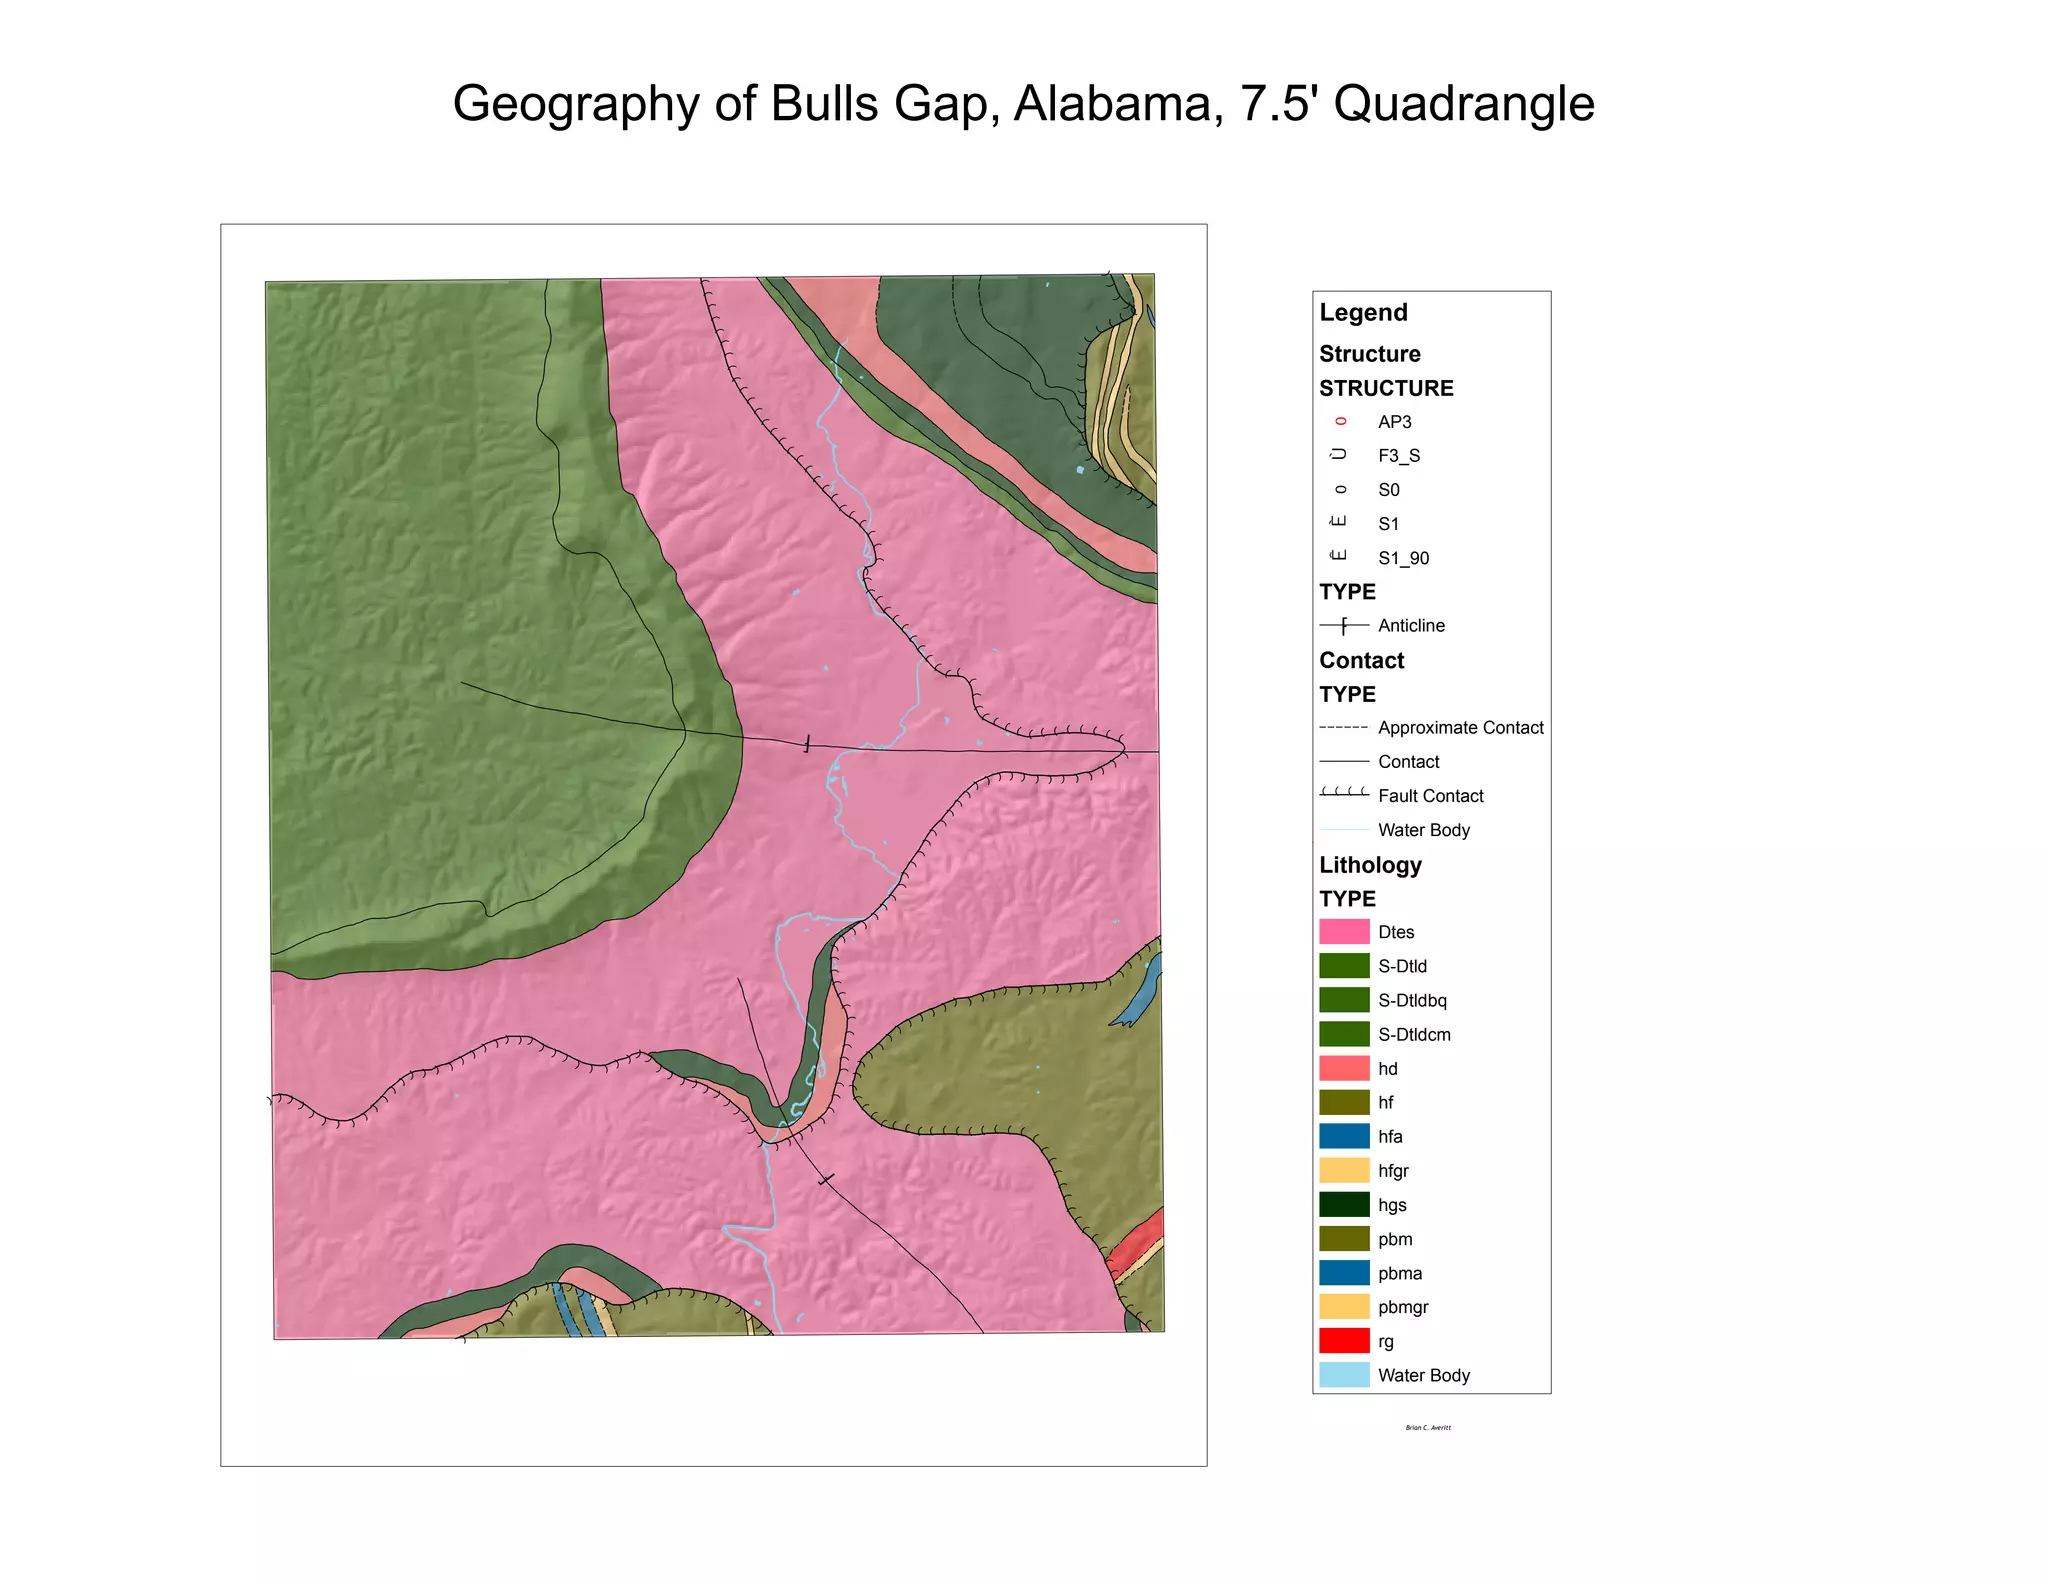This screenshot has height=1583, width=2048.
Task: Click the Anticline line symbol
Action: (x=1344, y=626)
